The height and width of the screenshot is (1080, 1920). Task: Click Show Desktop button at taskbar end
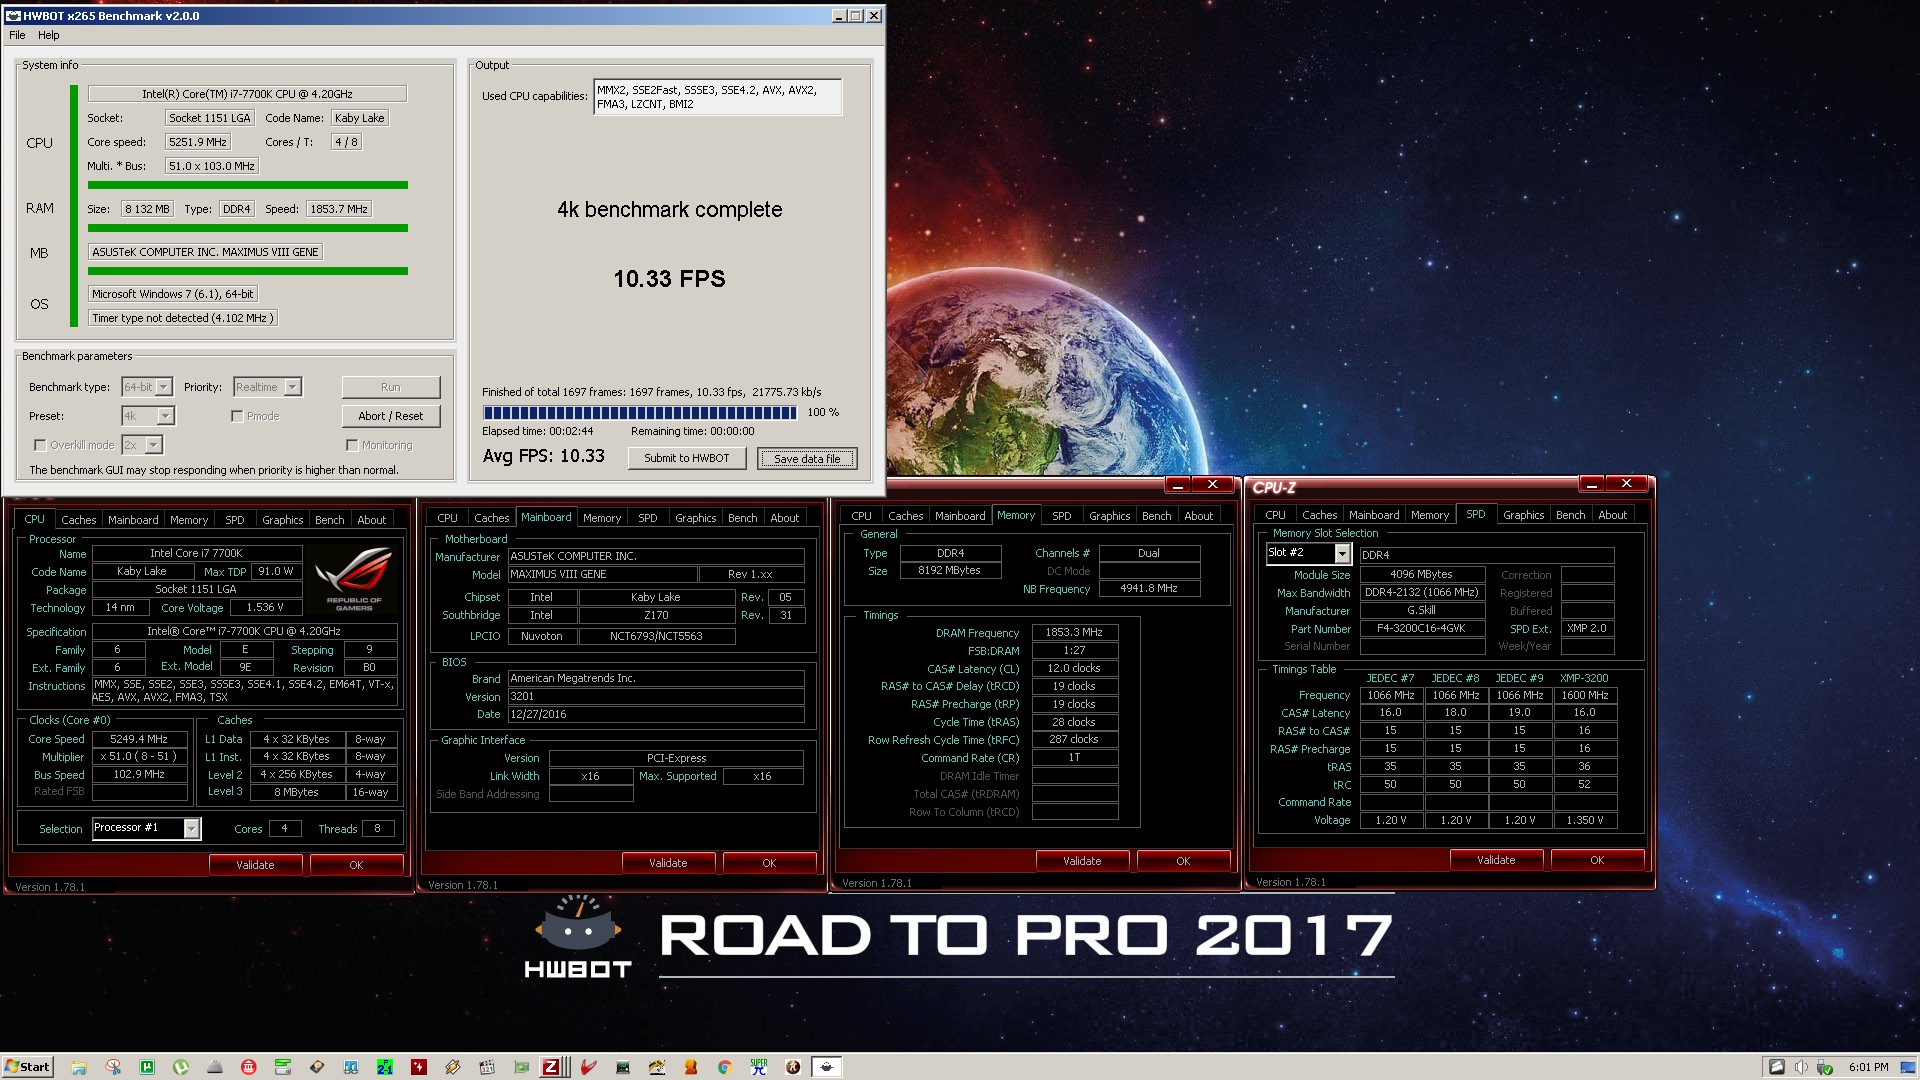coord(1908,1067)
